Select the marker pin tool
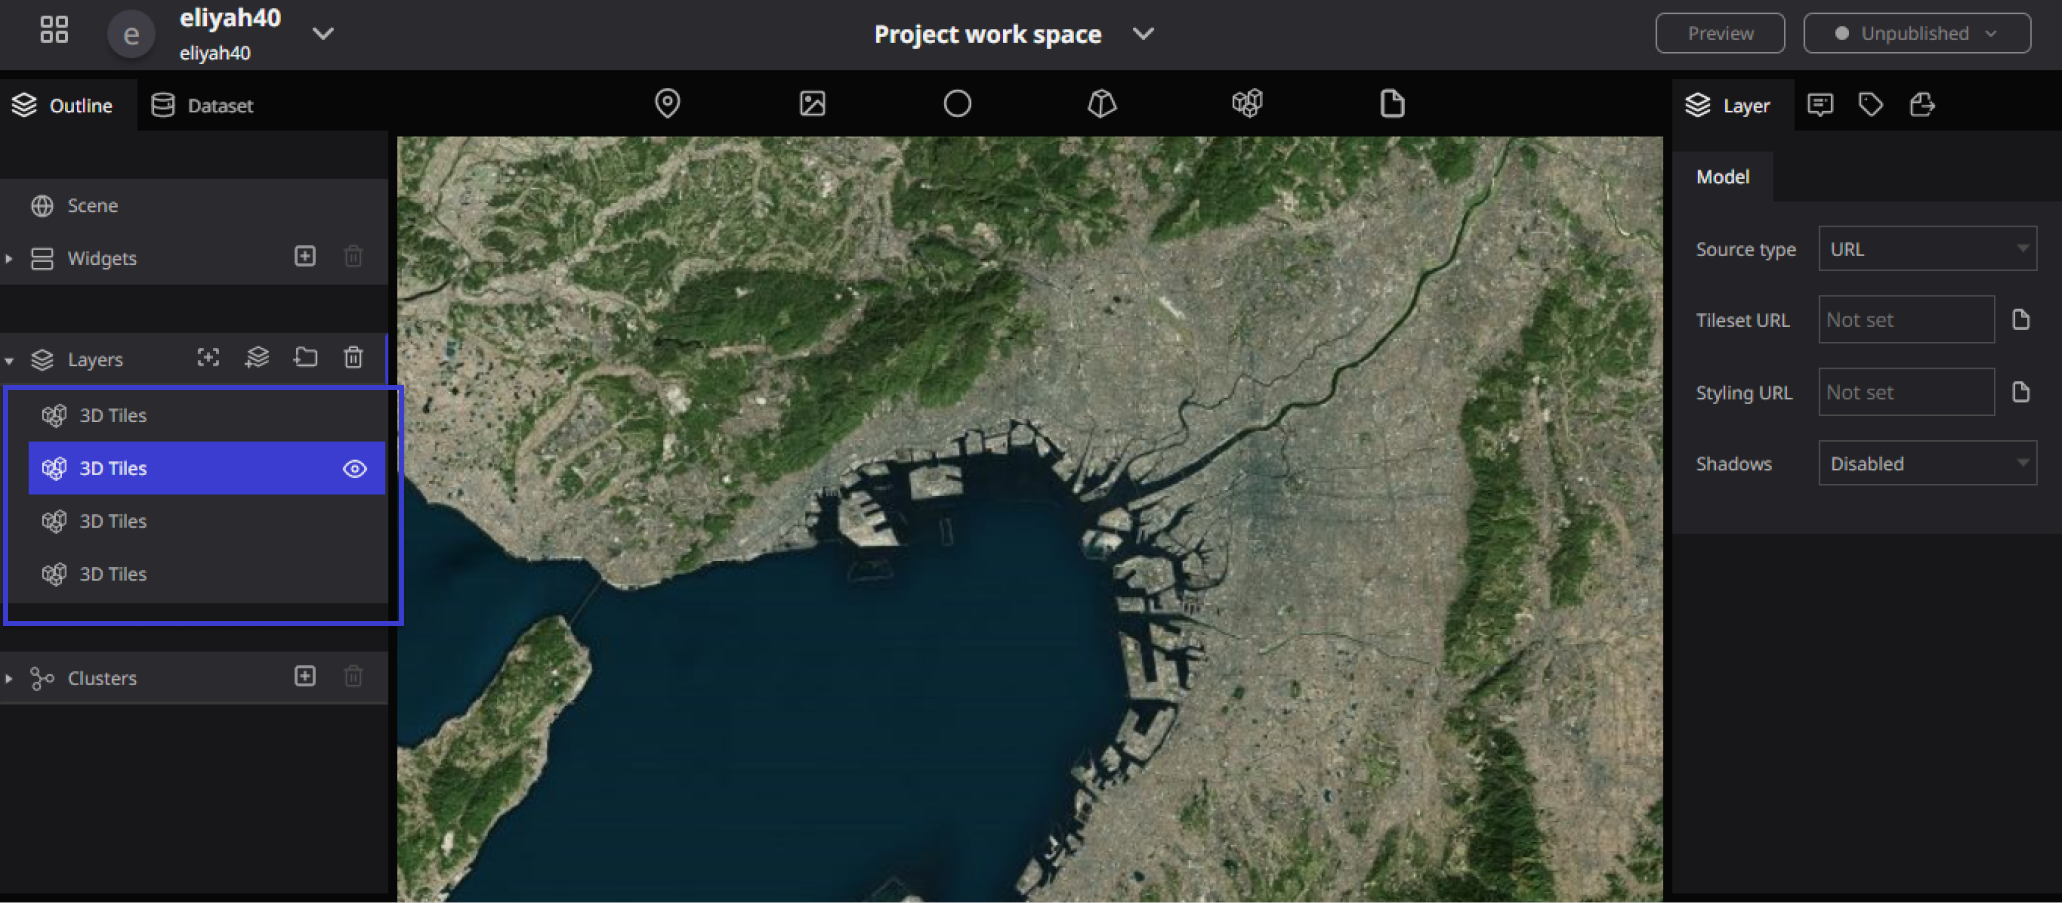 (x=667, y=103)
